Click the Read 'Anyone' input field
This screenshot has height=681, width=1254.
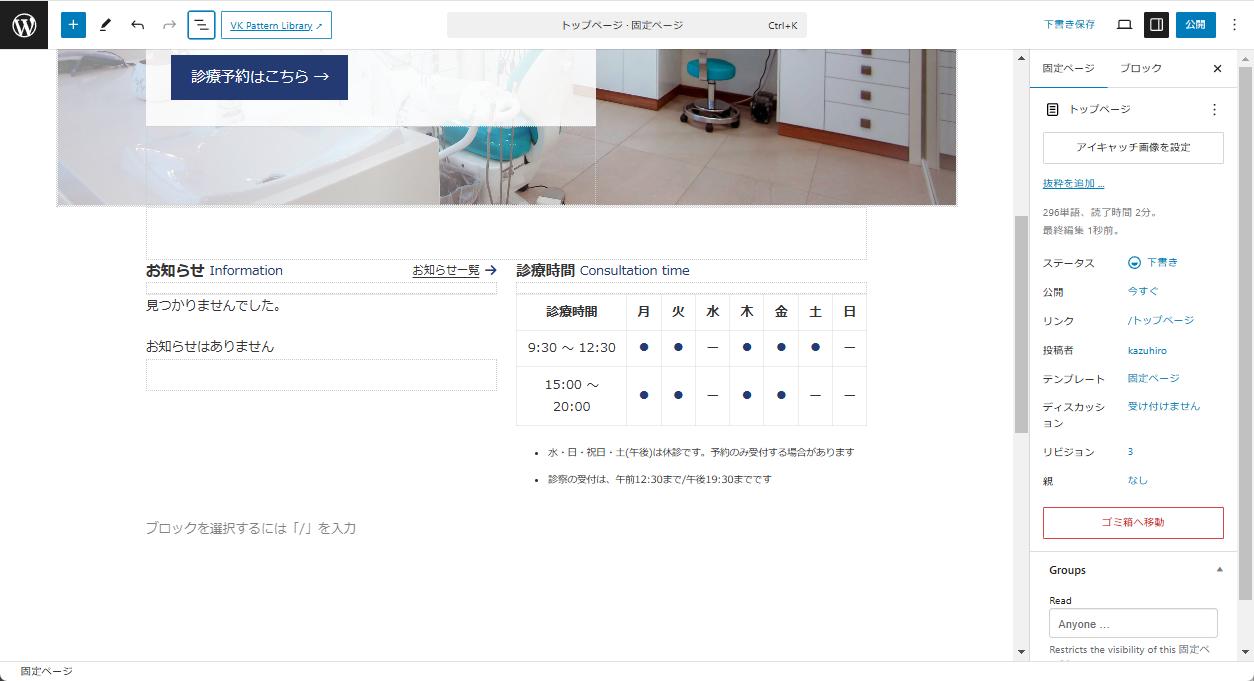pyautogui.click(x=1133, y=624)
